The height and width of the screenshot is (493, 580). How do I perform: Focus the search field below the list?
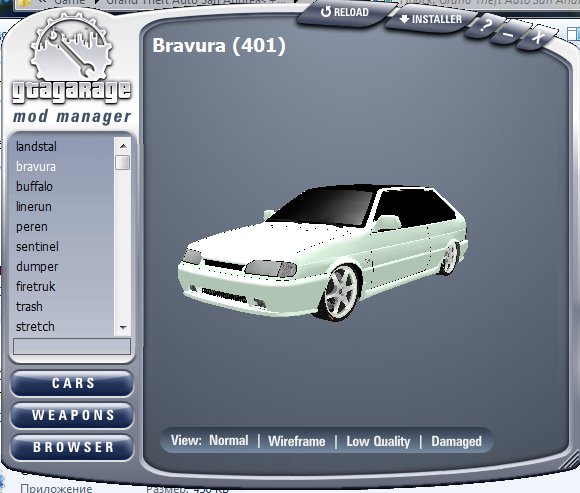72,347
